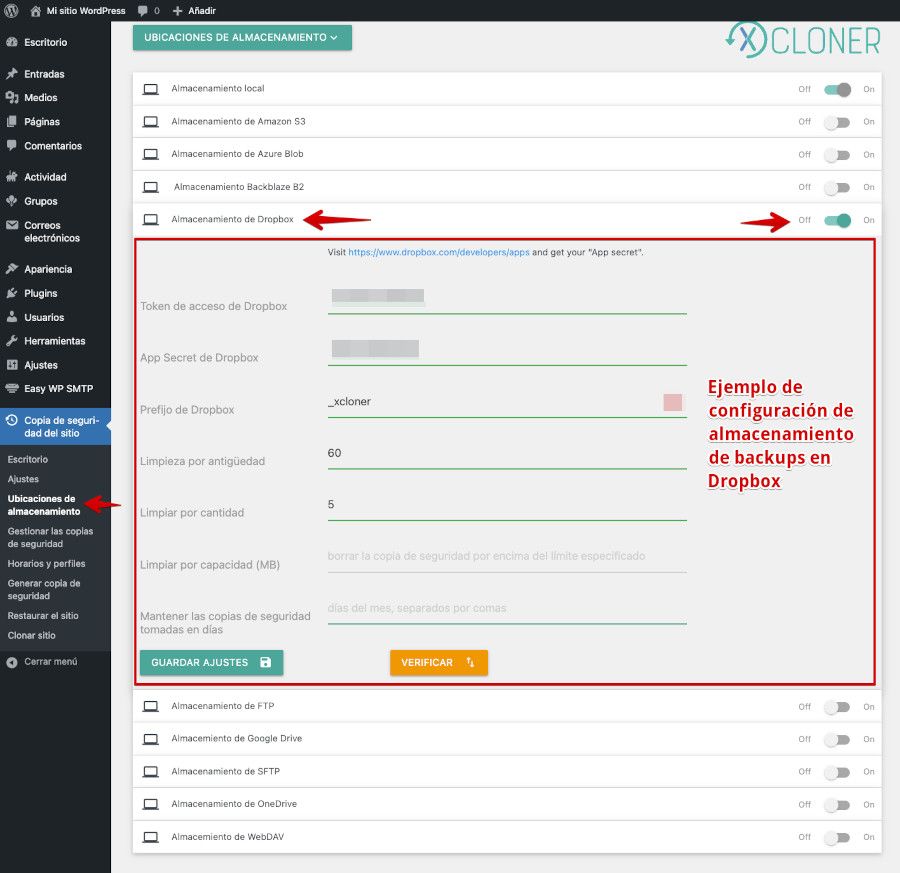900x873 pixels.
Task: Click the Limpiar por capacidad (MB) field
Action: 507,557
